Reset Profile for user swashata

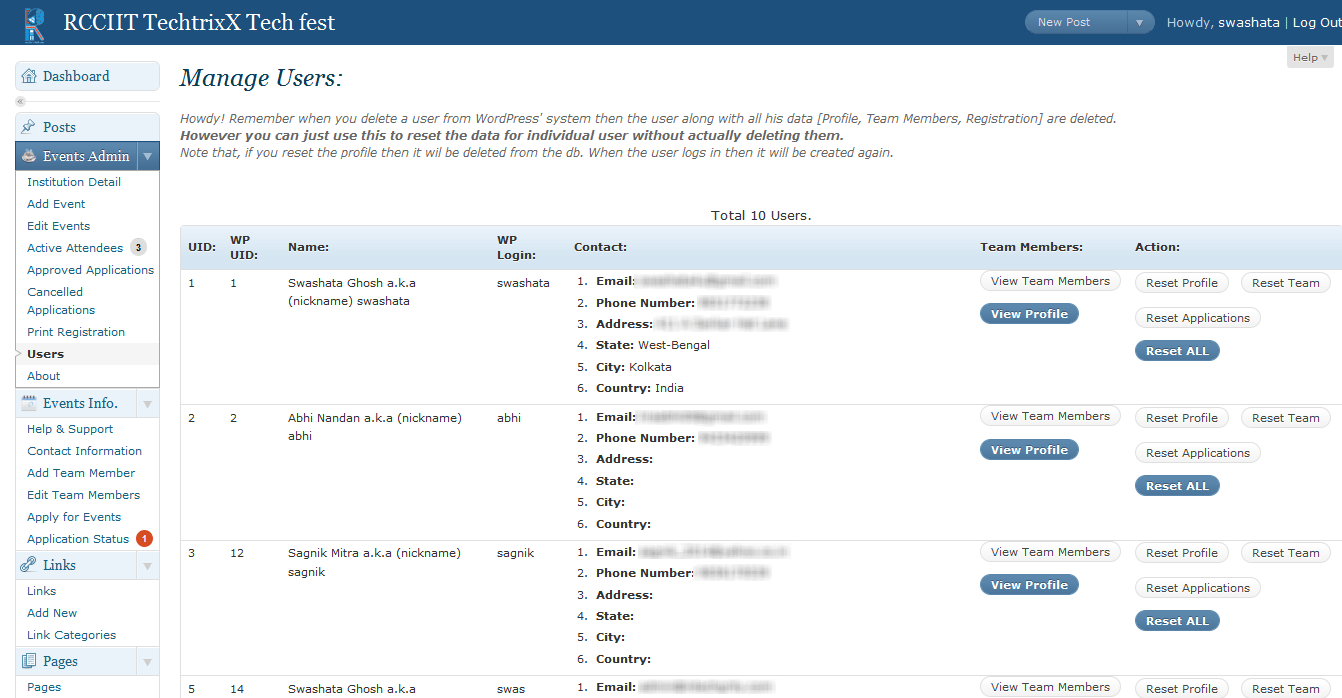(x=1182, y=283)
